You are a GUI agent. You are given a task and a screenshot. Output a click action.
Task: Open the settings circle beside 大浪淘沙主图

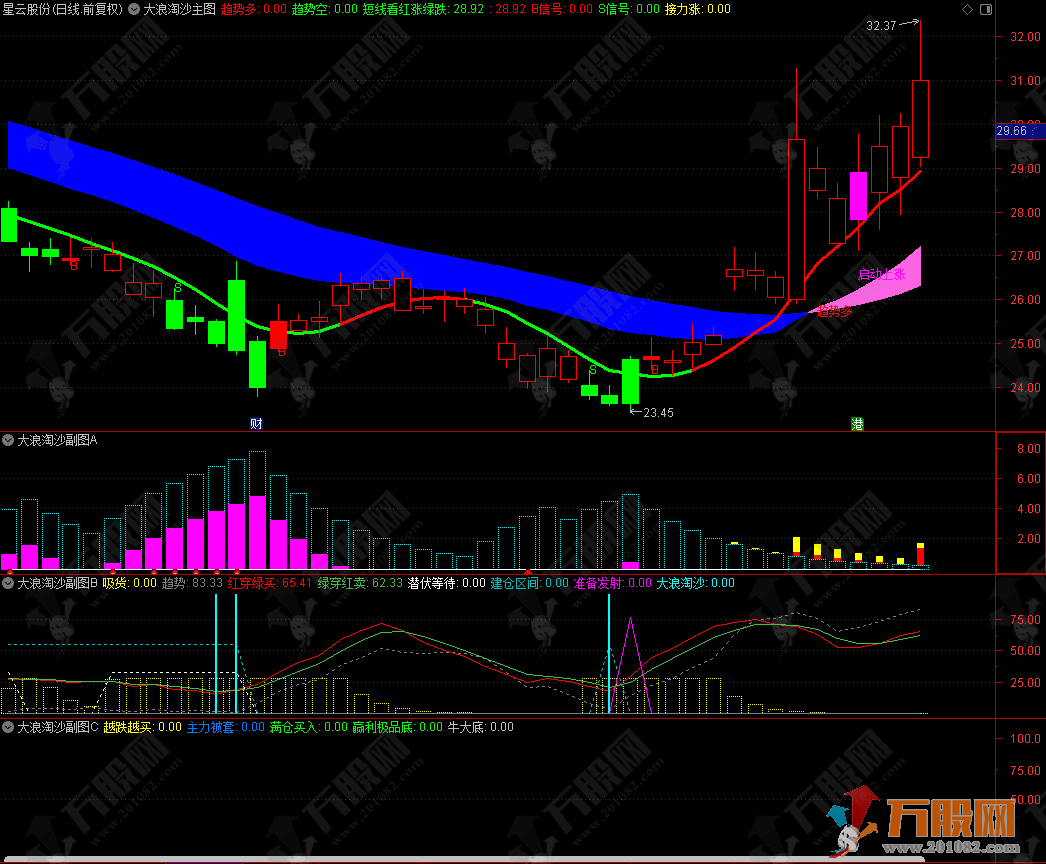click(134, 9)
